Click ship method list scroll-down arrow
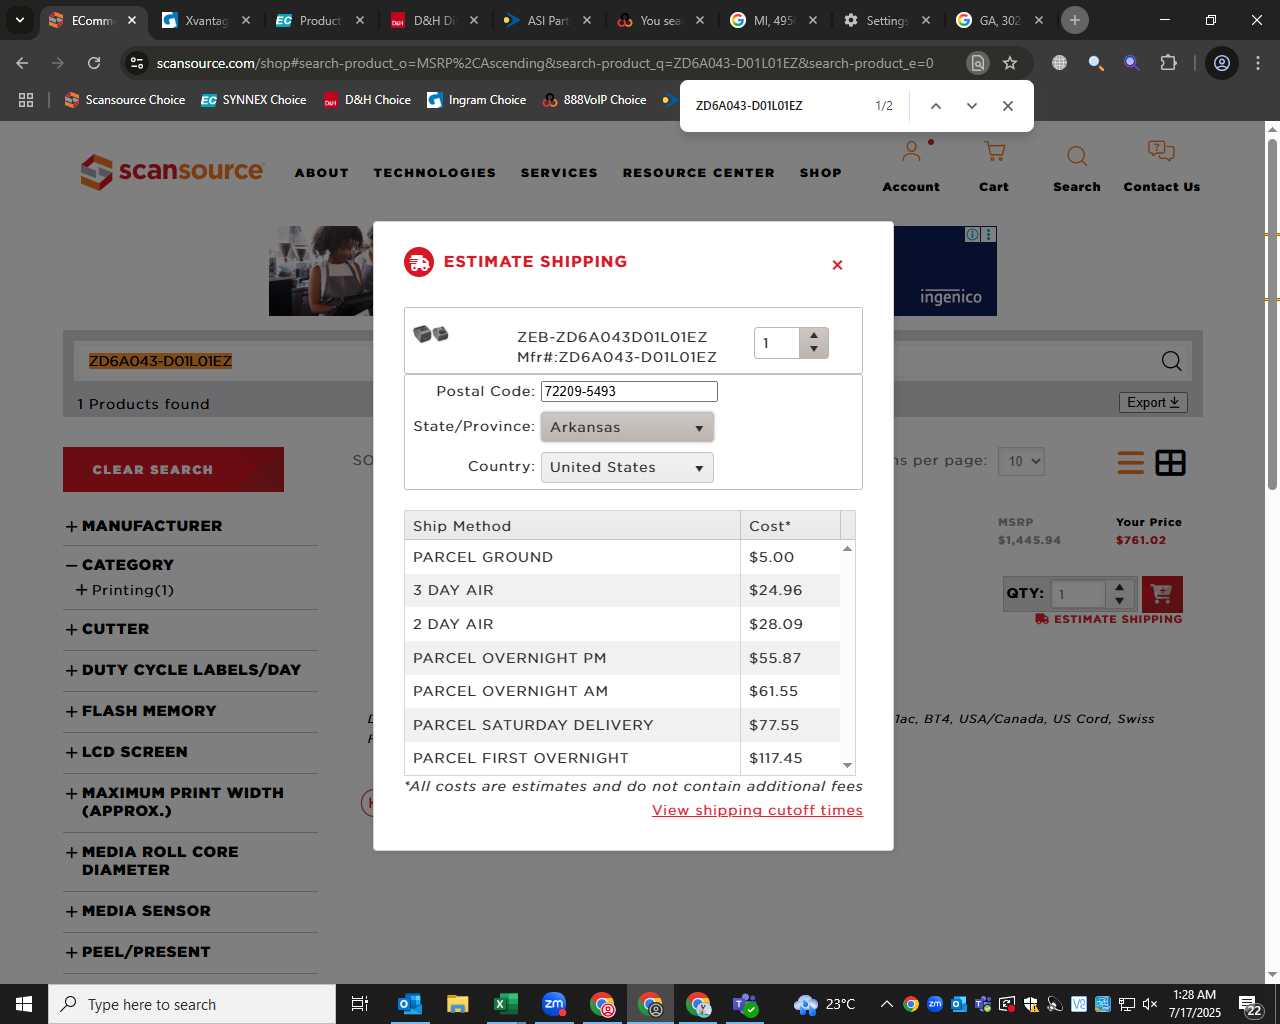 coord(848,765)
